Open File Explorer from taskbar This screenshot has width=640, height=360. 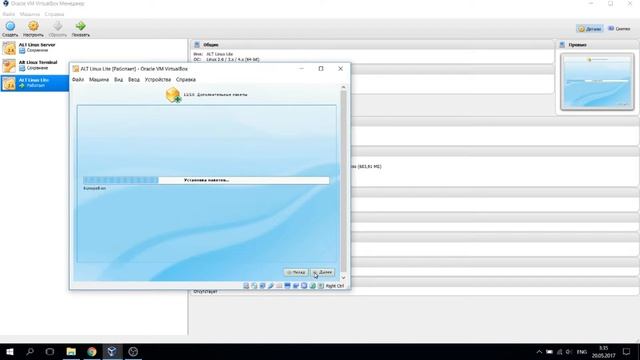coord(71,351)
